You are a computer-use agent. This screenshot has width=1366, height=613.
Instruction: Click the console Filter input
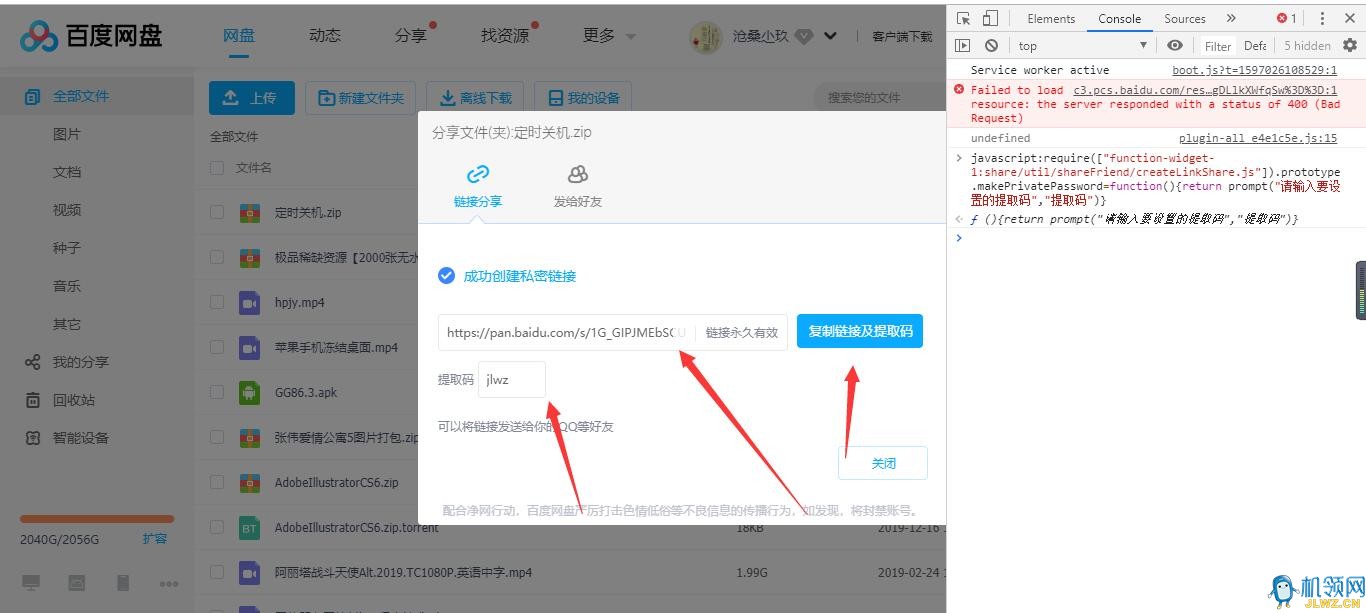tap(1217, 45)
